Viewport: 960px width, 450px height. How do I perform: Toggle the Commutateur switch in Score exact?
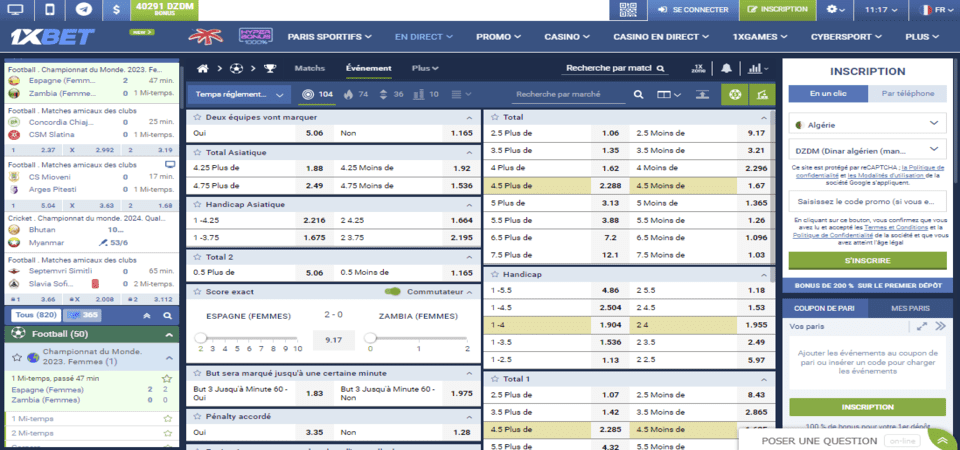(x=394, y=291)
